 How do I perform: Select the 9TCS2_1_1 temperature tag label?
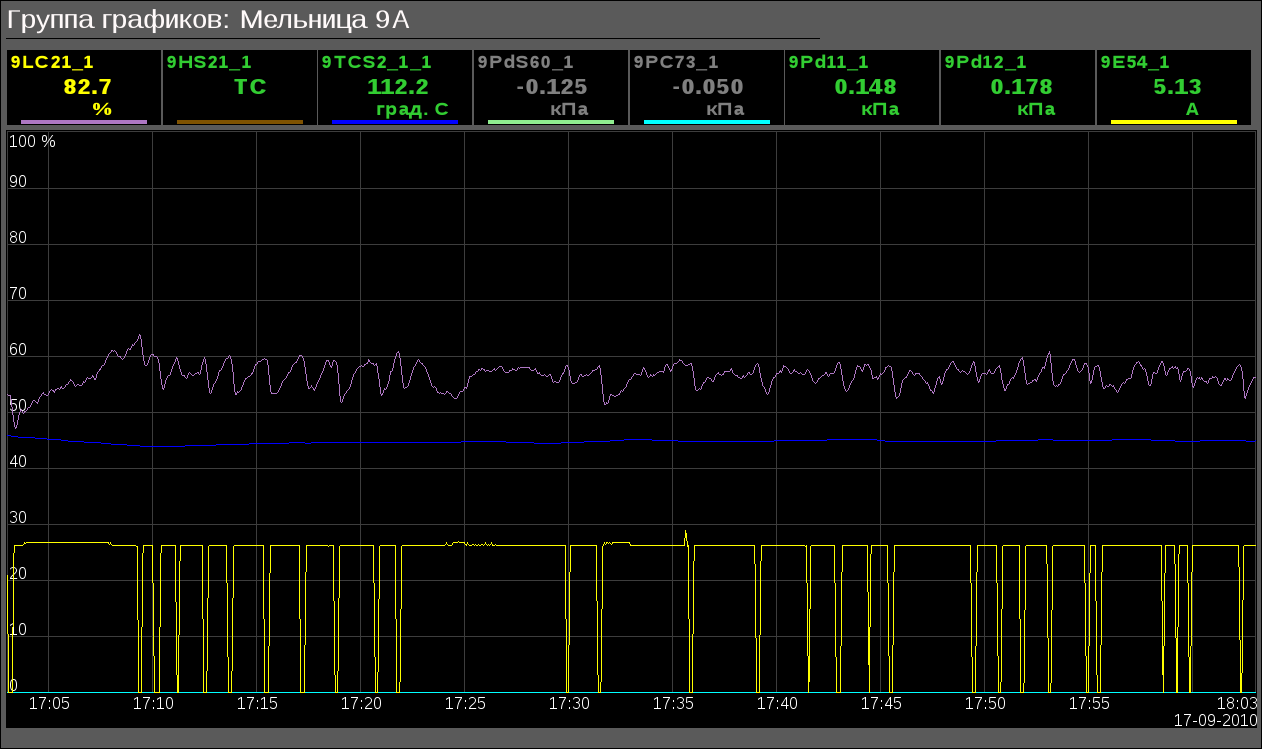tap(377, 62)
